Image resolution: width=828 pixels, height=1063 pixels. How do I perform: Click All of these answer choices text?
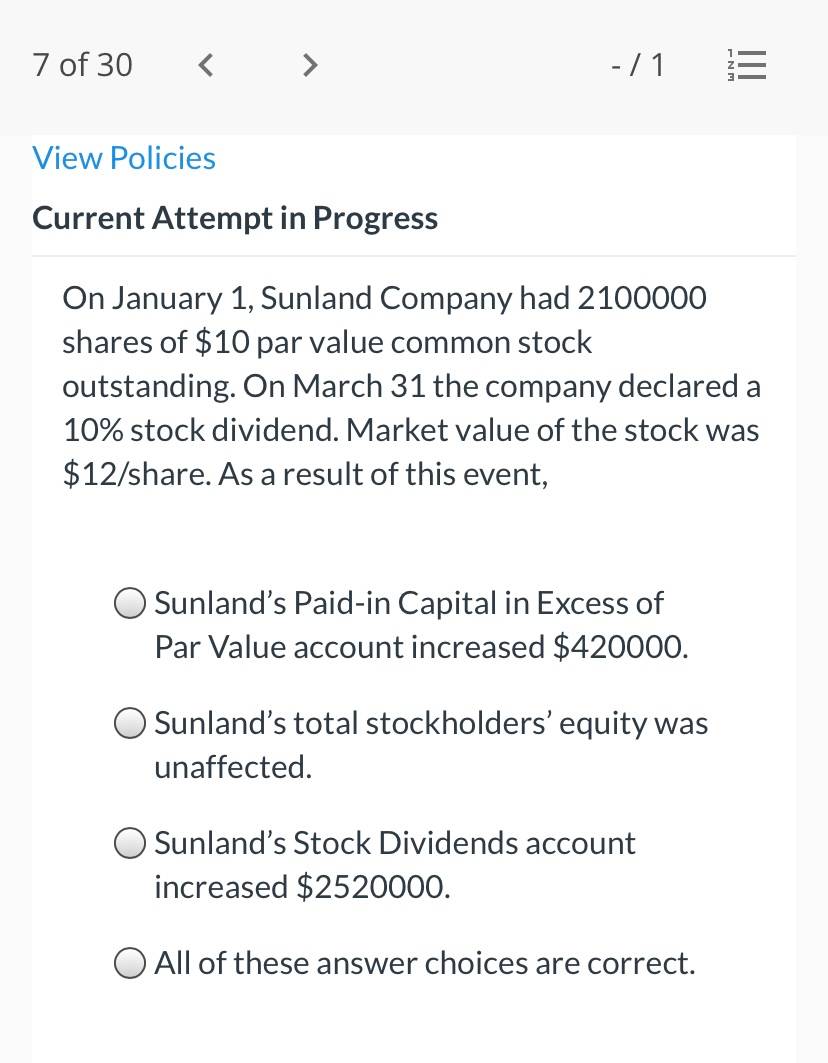click(425, 963)
